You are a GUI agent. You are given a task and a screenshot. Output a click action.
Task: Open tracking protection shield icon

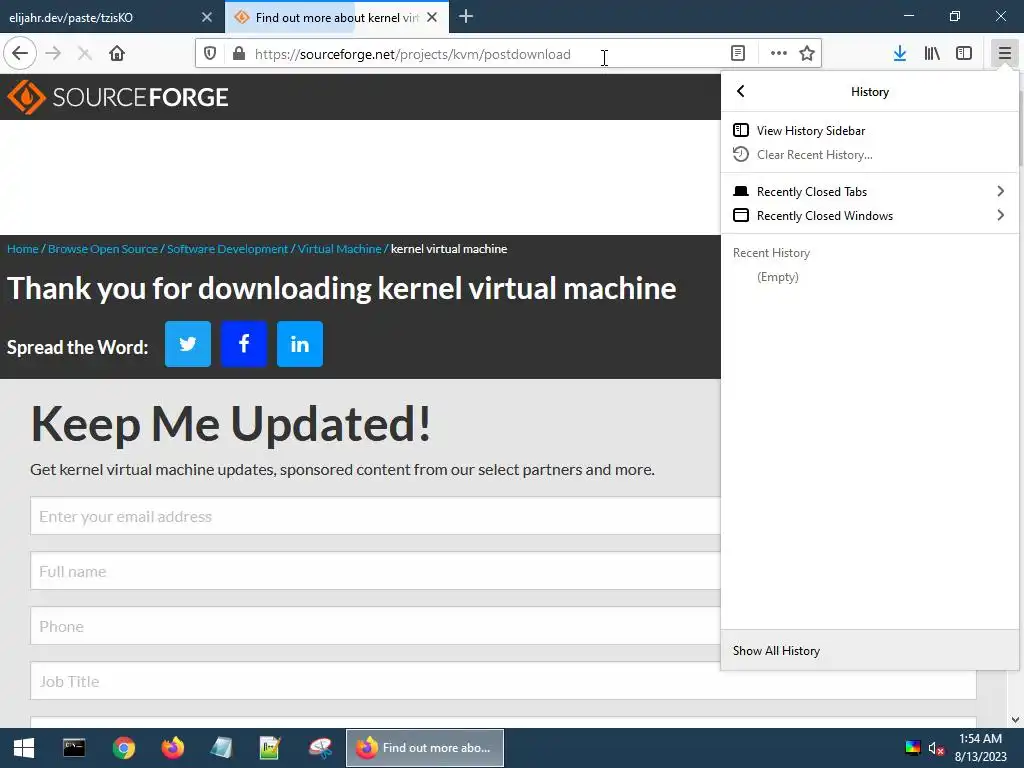(210, 54)
